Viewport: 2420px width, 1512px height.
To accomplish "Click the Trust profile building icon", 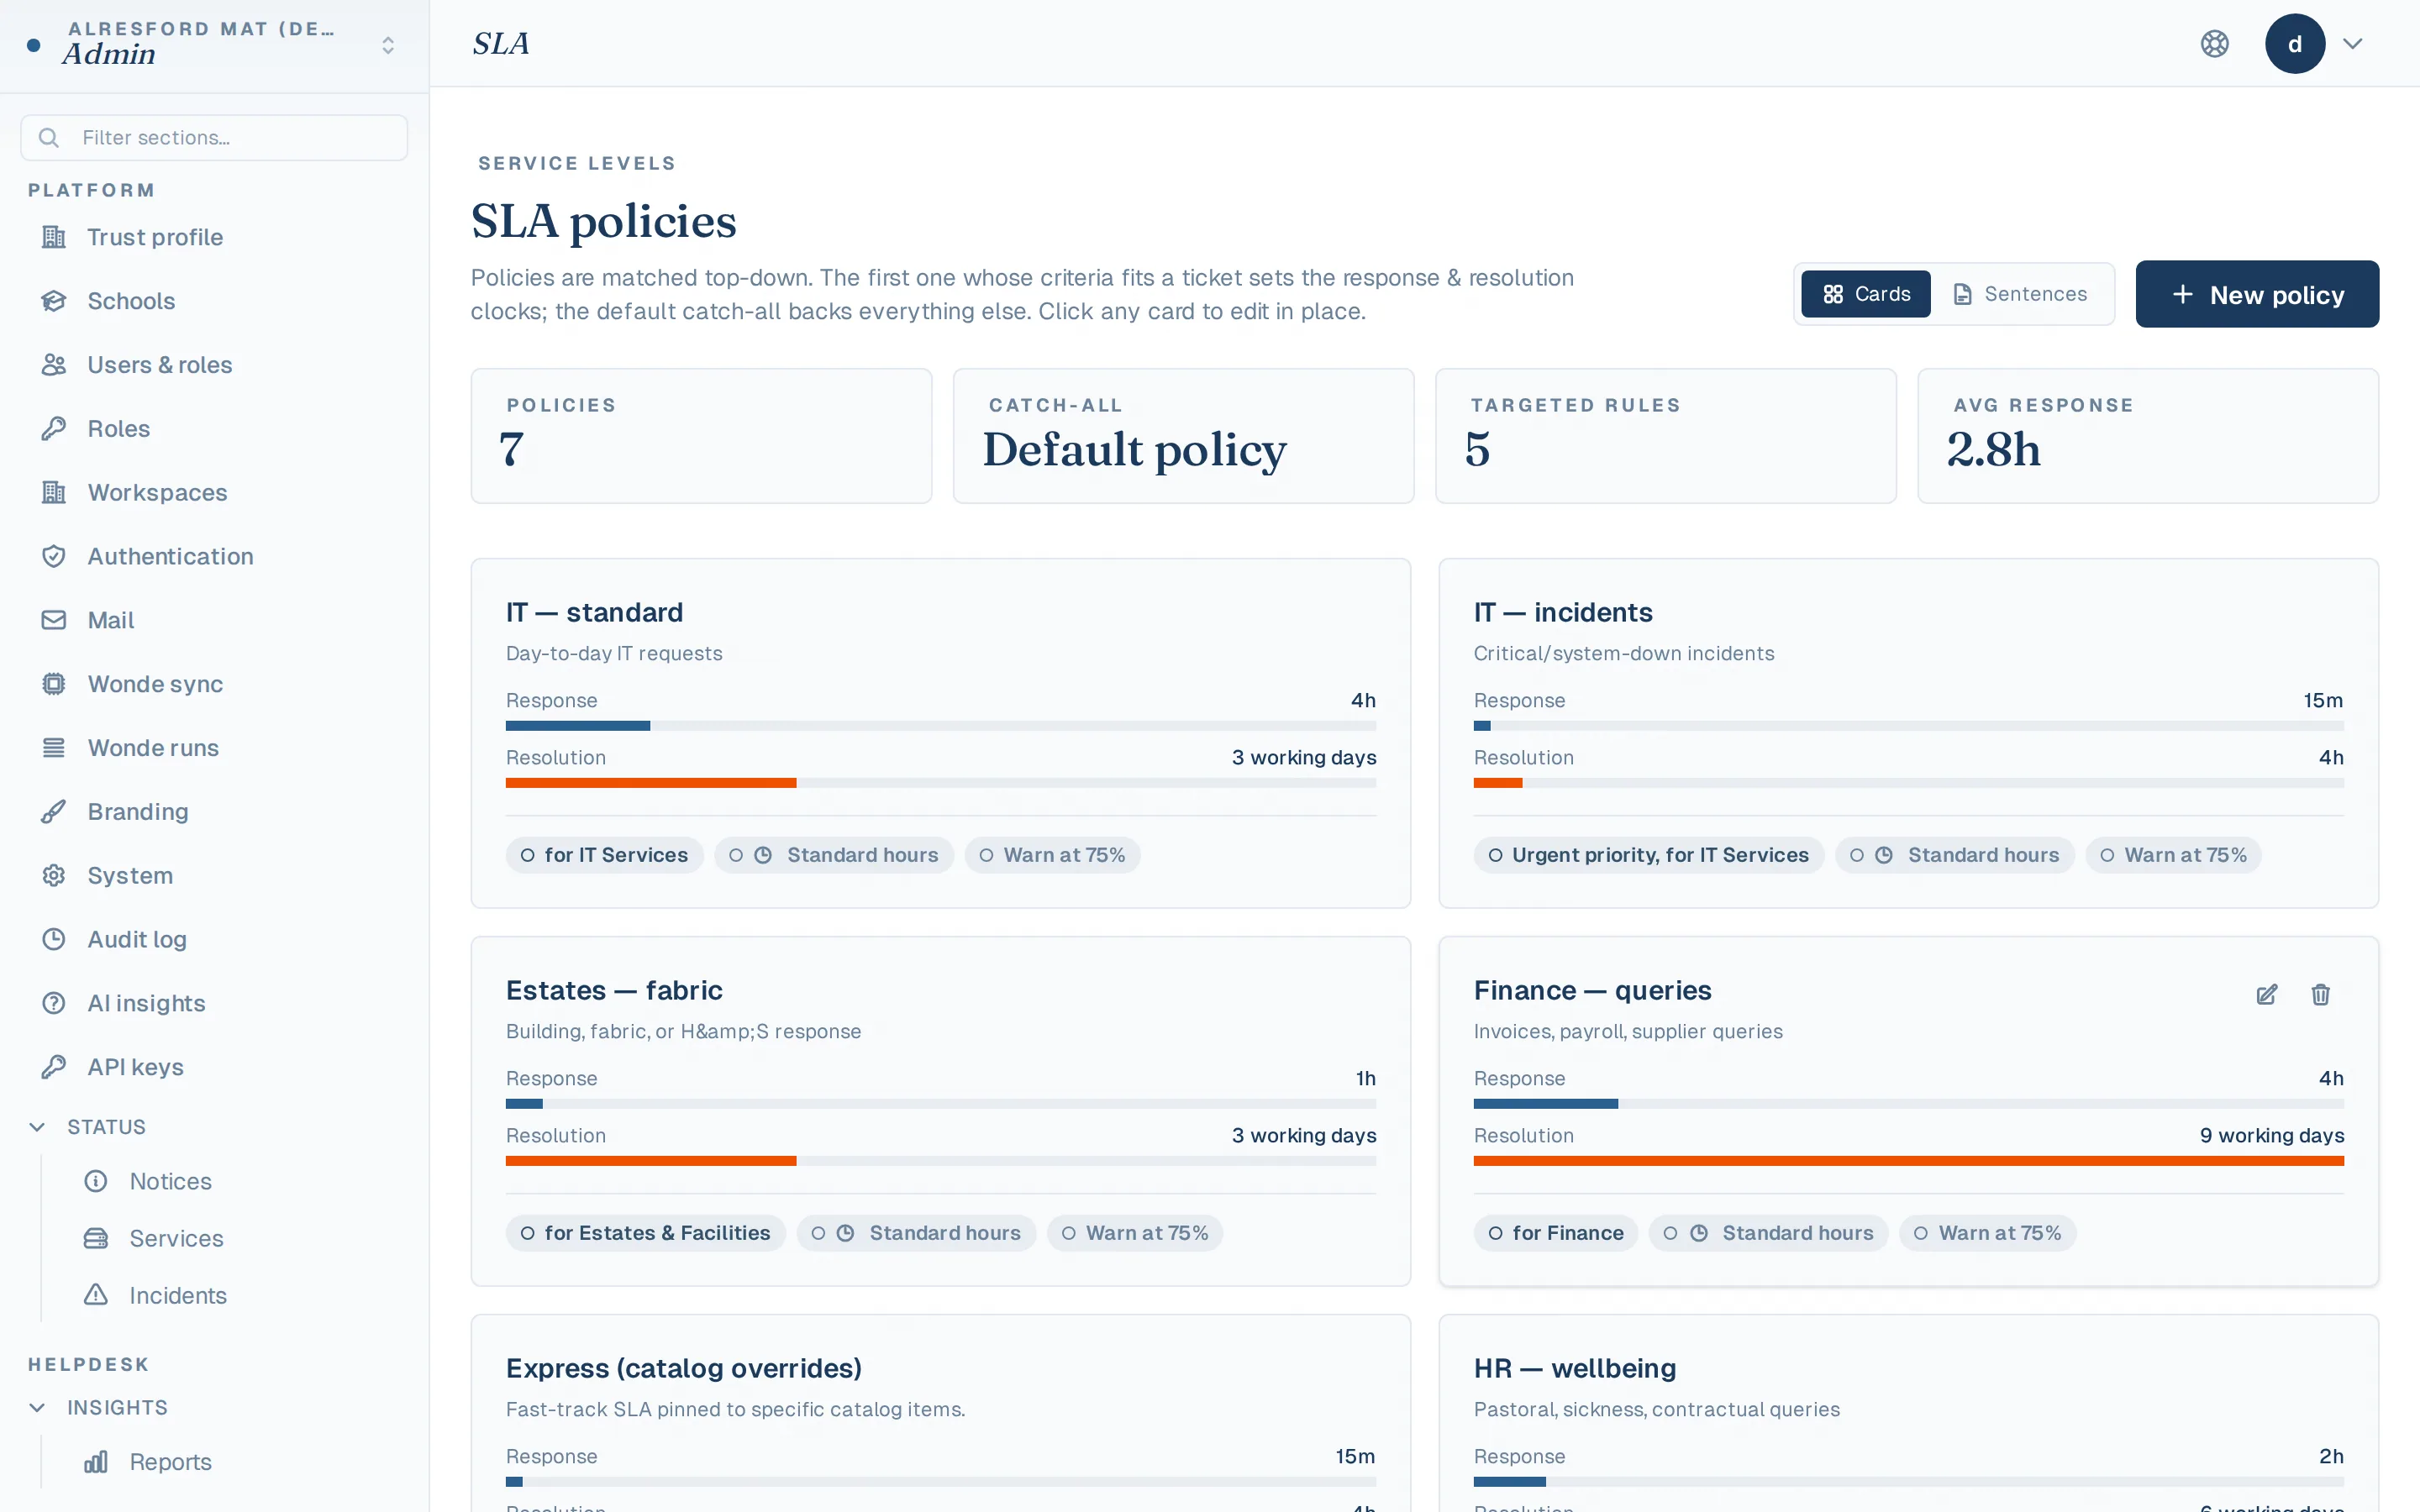I will tap(54, 237).
